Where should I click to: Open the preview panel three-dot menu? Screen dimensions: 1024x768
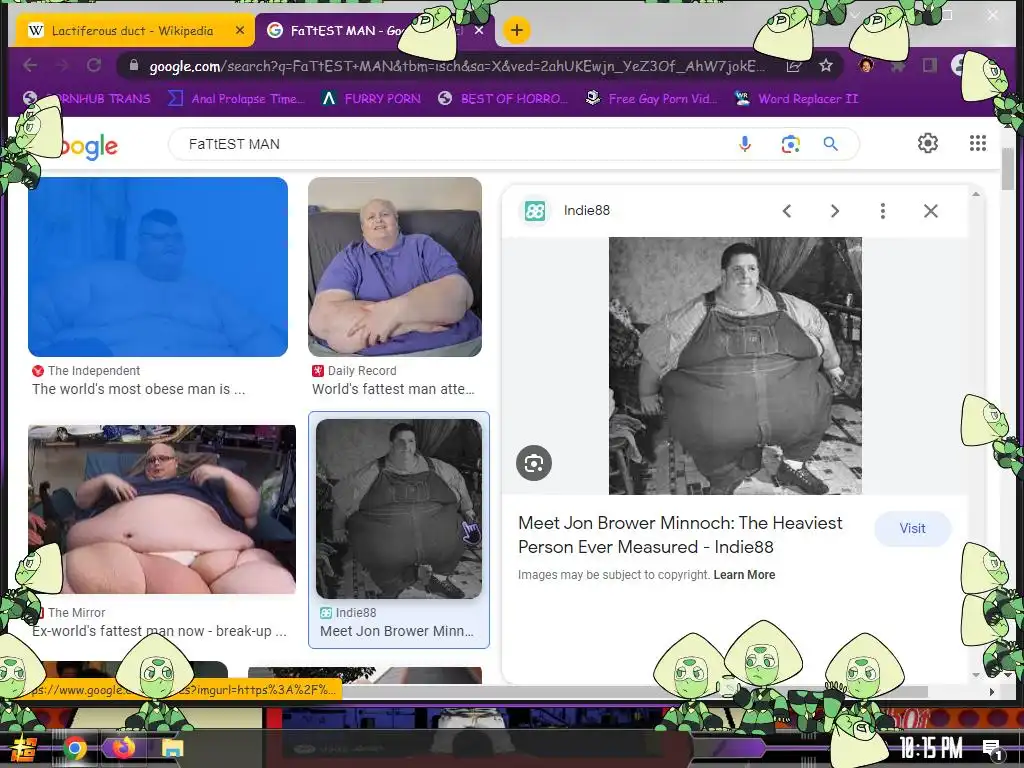click(x=882, y=211)
